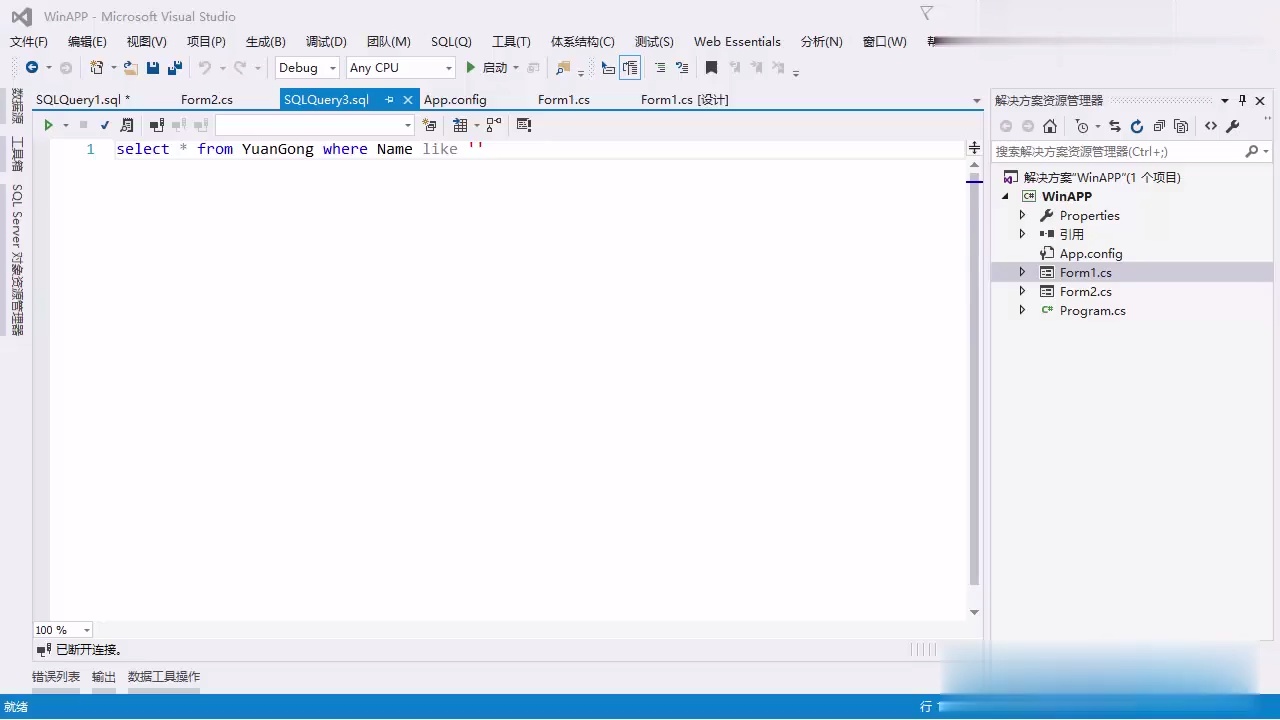The width and height of the screenshot is (1280, 720).
Task: Open the Any CPU platform dropdown
Action: (400, 67)
